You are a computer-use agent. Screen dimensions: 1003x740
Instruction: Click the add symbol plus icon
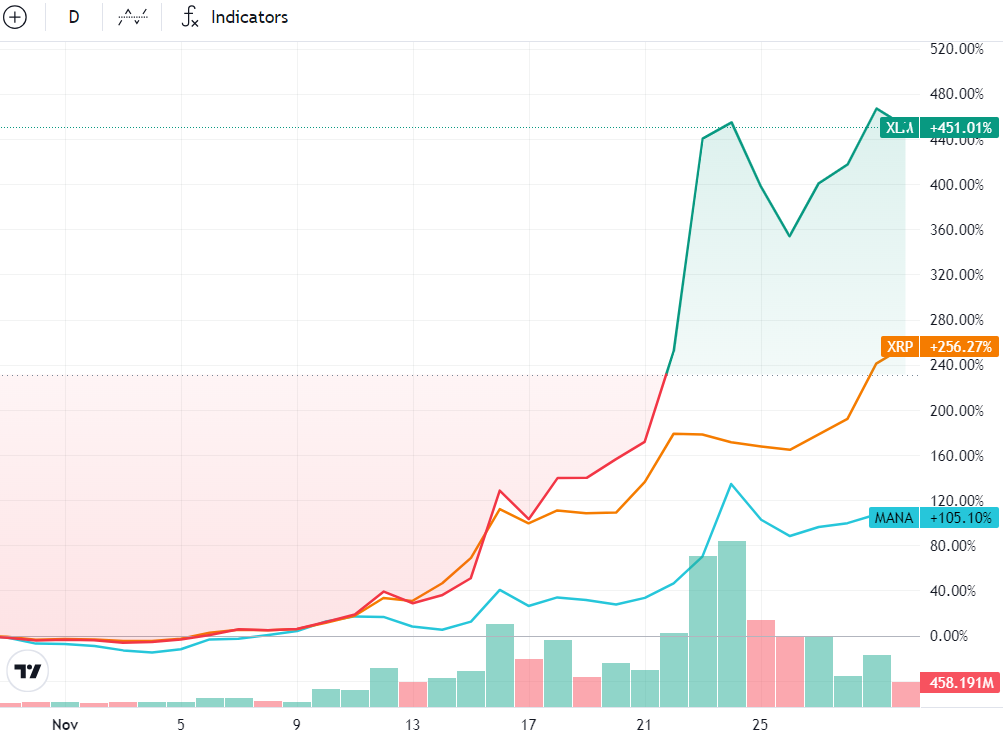coord(15,17)
